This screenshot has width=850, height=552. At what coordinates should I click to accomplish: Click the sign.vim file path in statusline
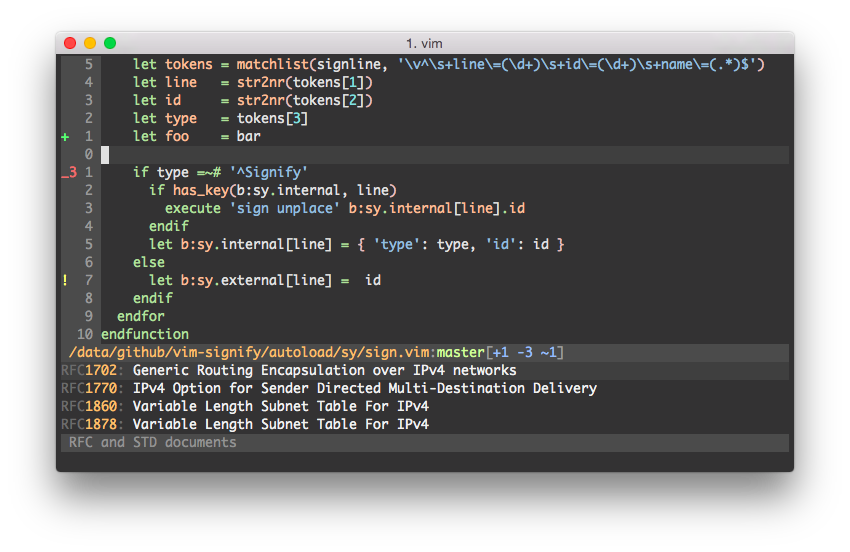[250, 353]
